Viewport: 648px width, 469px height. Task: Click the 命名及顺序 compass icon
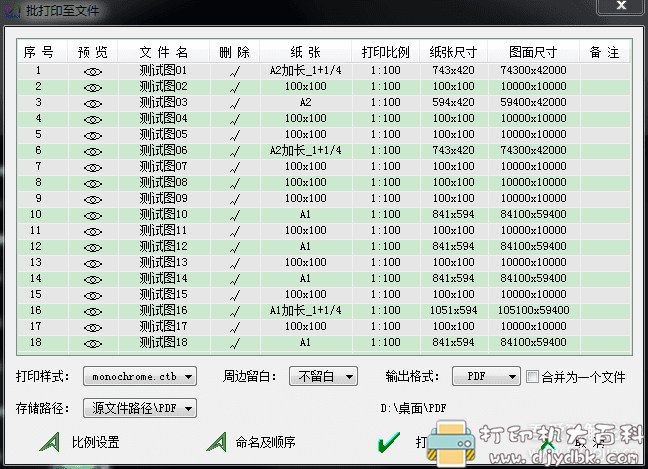click(x=217, y=442)
